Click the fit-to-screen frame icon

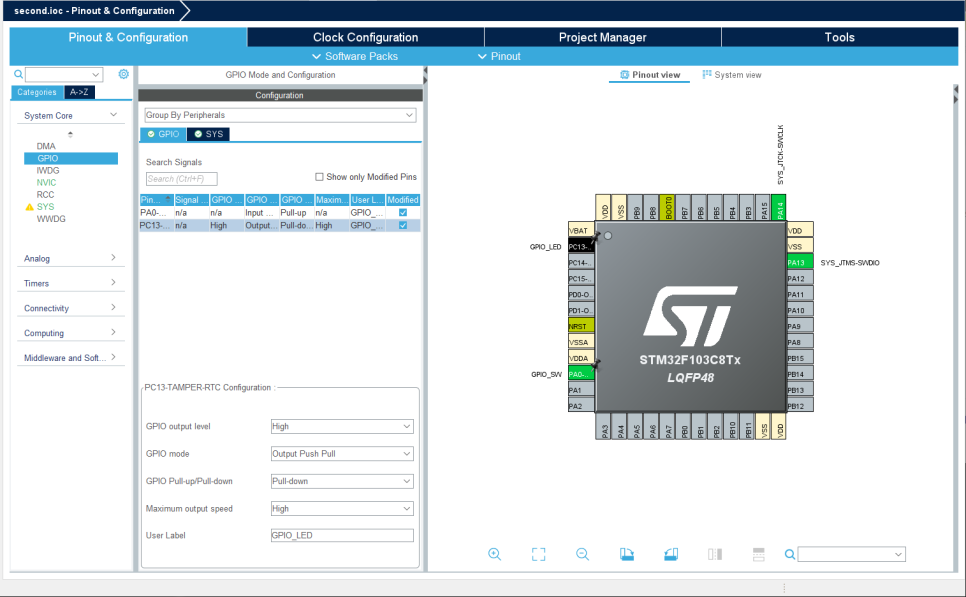[x=538, y=554]
